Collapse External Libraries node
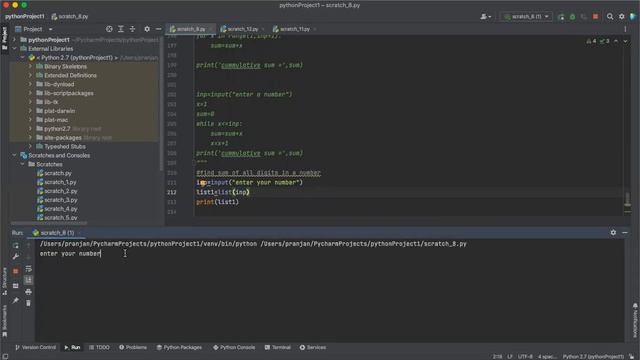Viewport: 640px width, 360px height. pos(14,49)
